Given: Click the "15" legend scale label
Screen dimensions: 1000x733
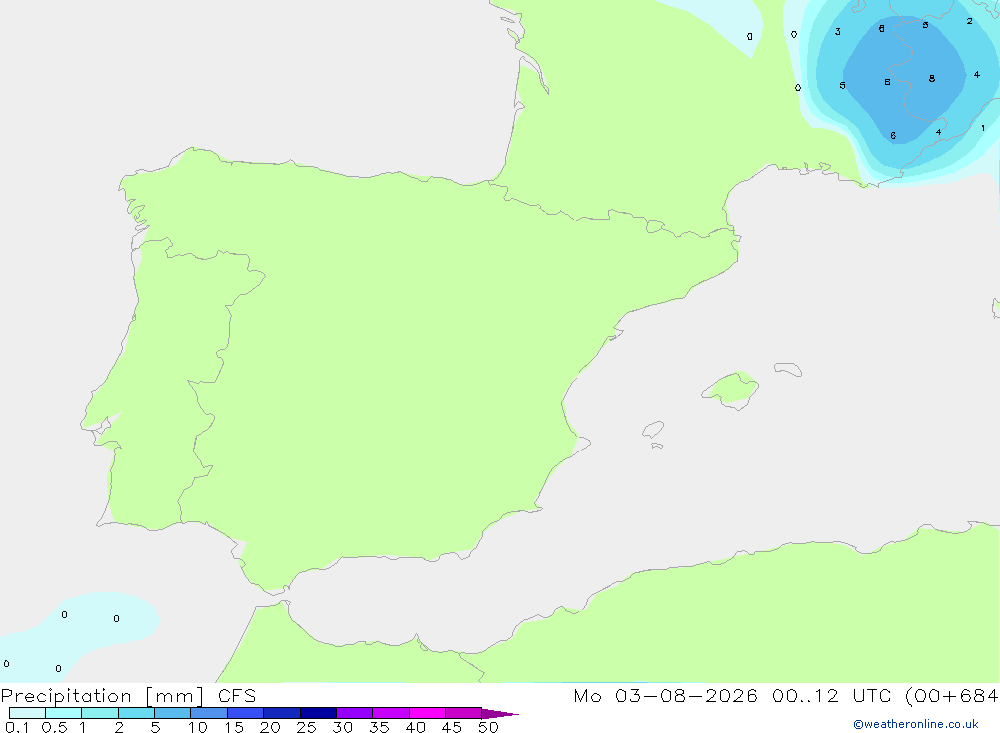Looking at the screenshot, I should pos(234,727).
